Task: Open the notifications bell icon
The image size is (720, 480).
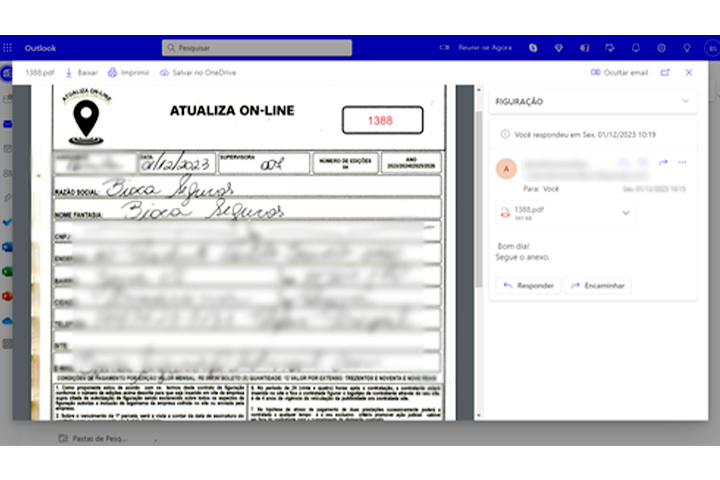Action: 635,48
